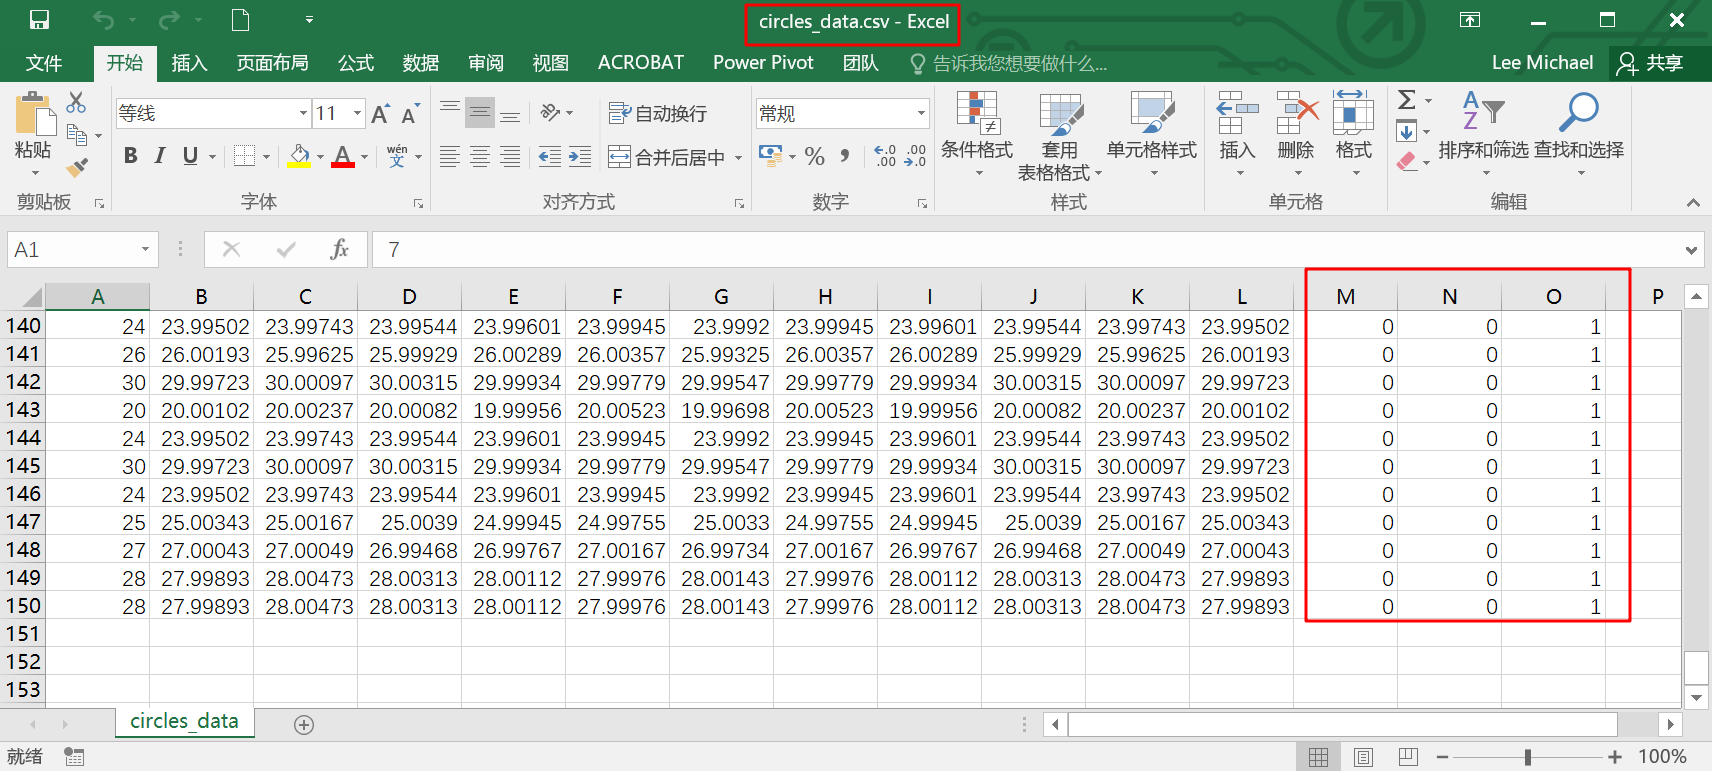
Task: Apply comma style format
Action: click(845, 156)
